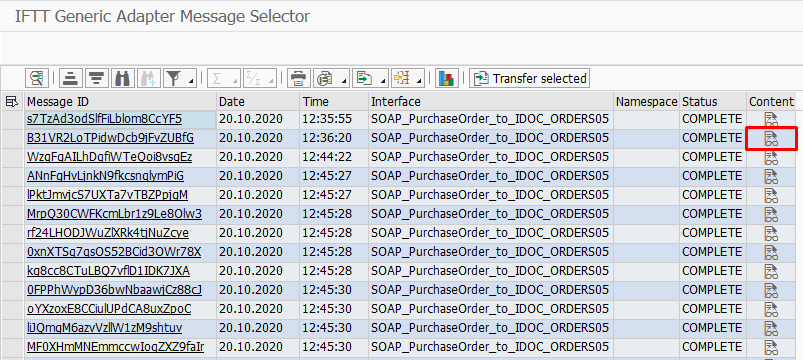Image resolution: width=803 pixels, height=360 pixels.
Task: Open message link kg8cc8CTuLBQ7vflD1IDK7JXA
Action: pos(109,271)
